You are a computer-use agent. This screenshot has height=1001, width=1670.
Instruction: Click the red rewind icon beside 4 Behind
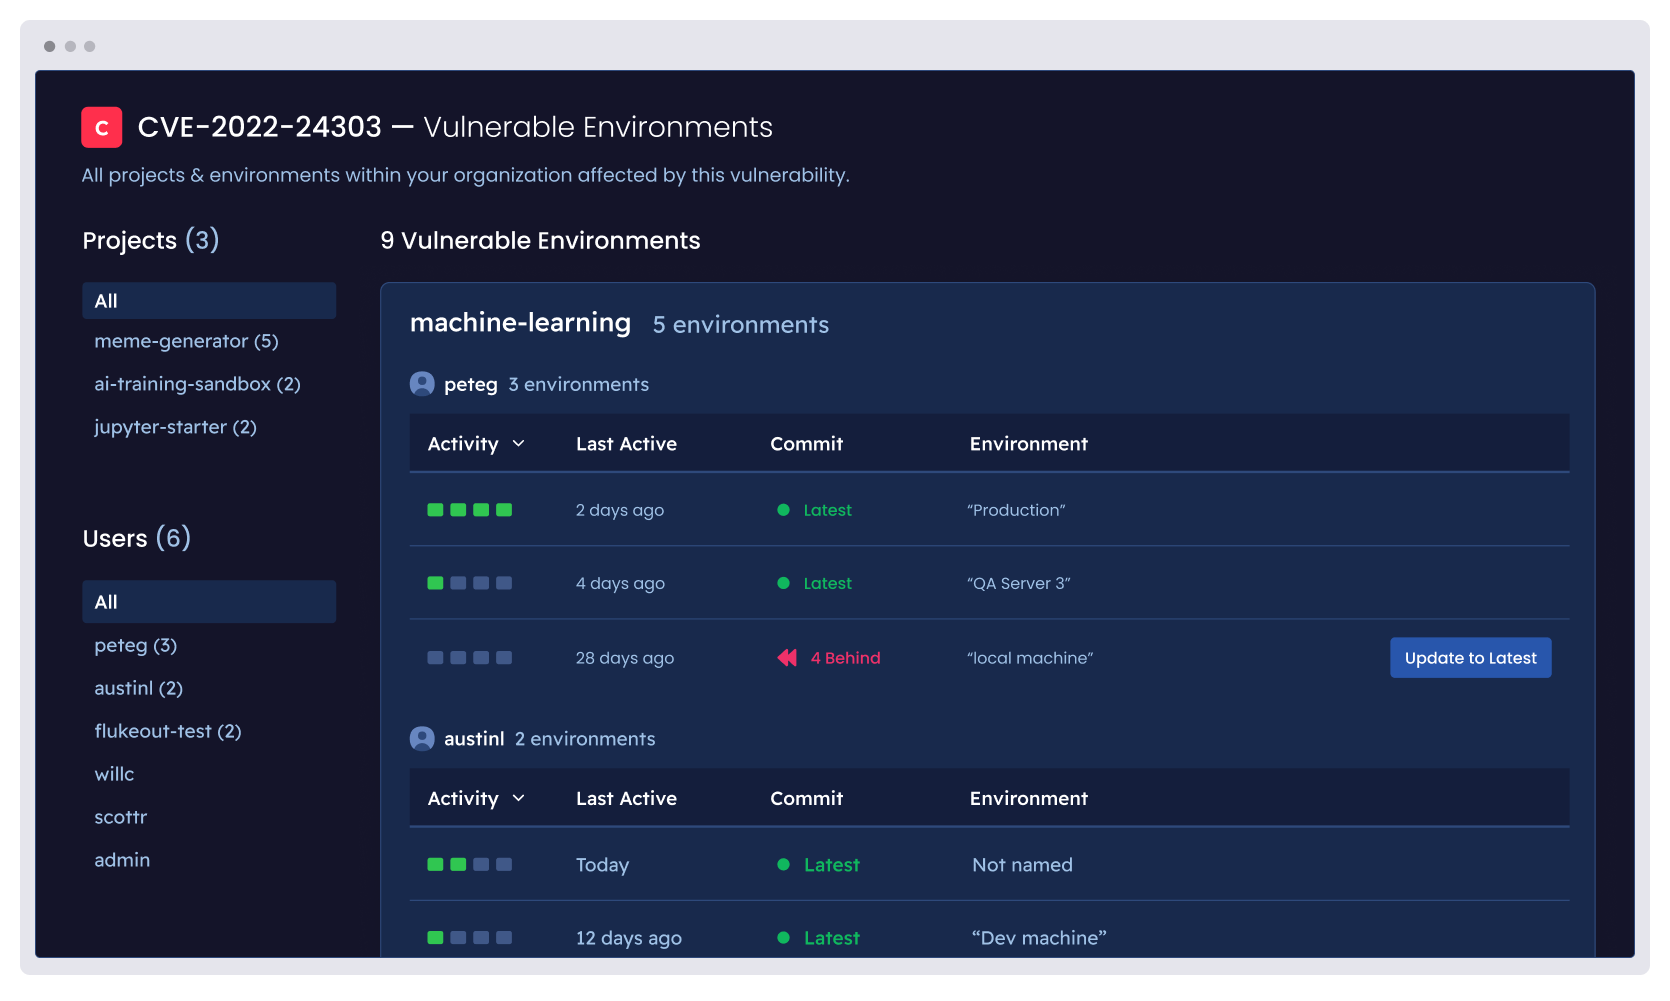[x=786, y=657]
